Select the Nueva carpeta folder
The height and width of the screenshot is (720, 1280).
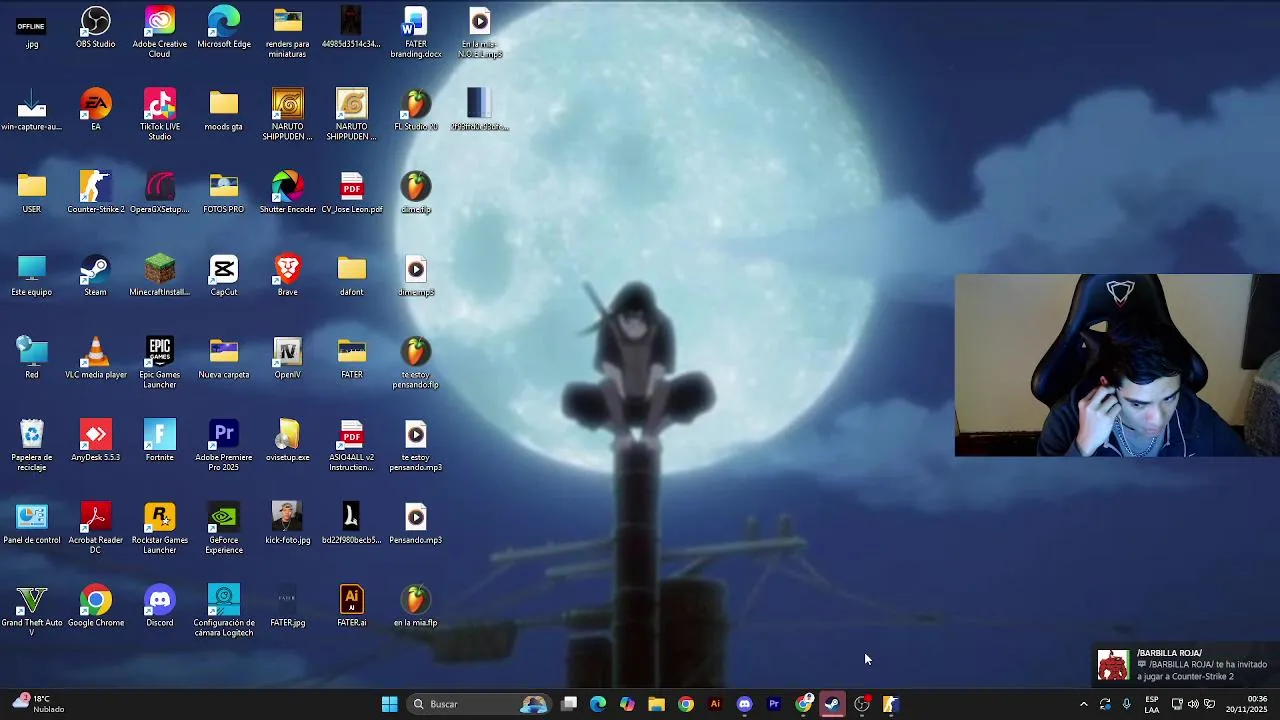(224, 359)
